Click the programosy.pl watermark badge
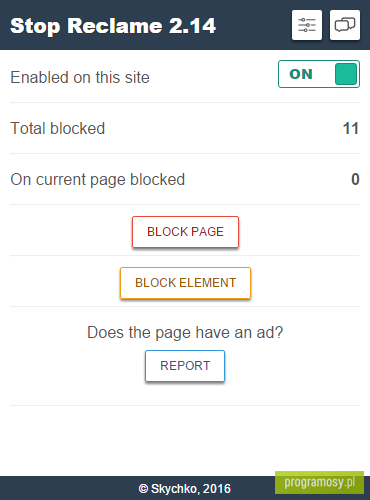 tap(319, 482)
